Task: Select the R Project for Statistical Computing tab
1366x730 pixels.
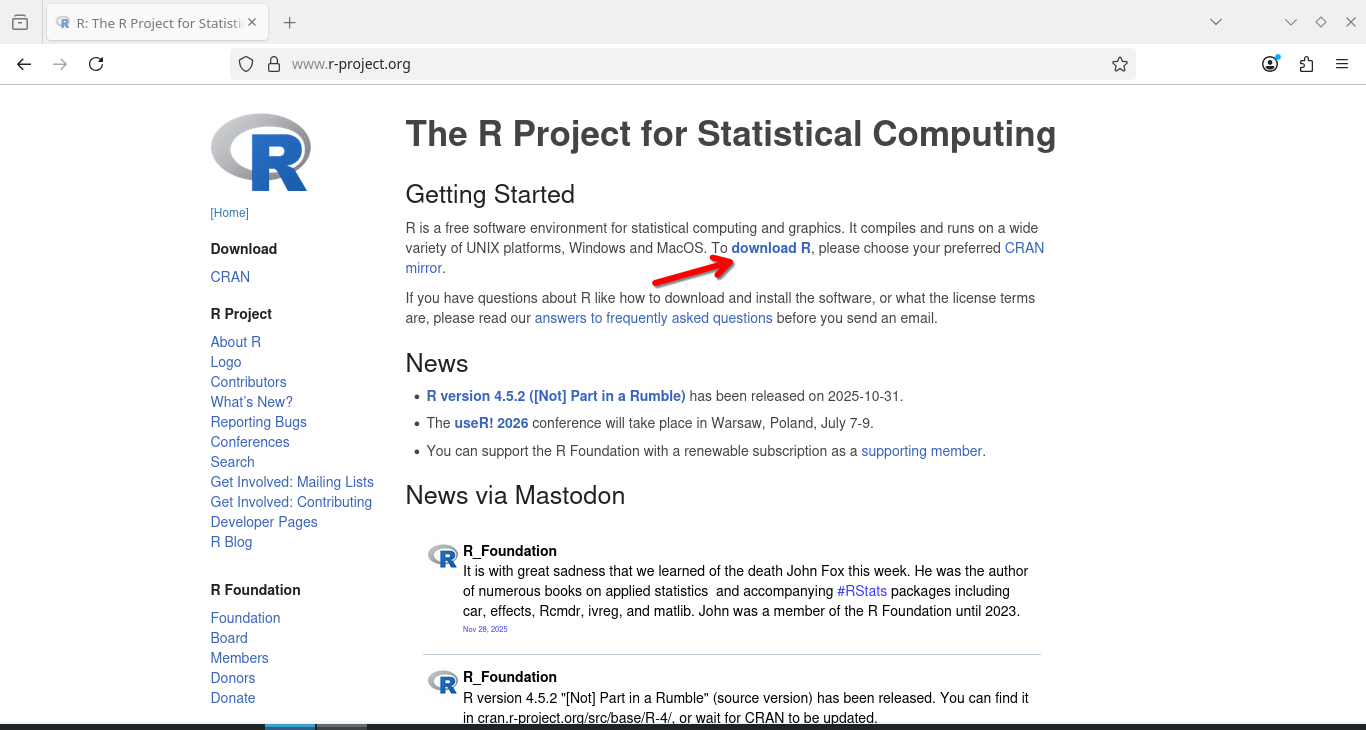Action: click(150, 22)
